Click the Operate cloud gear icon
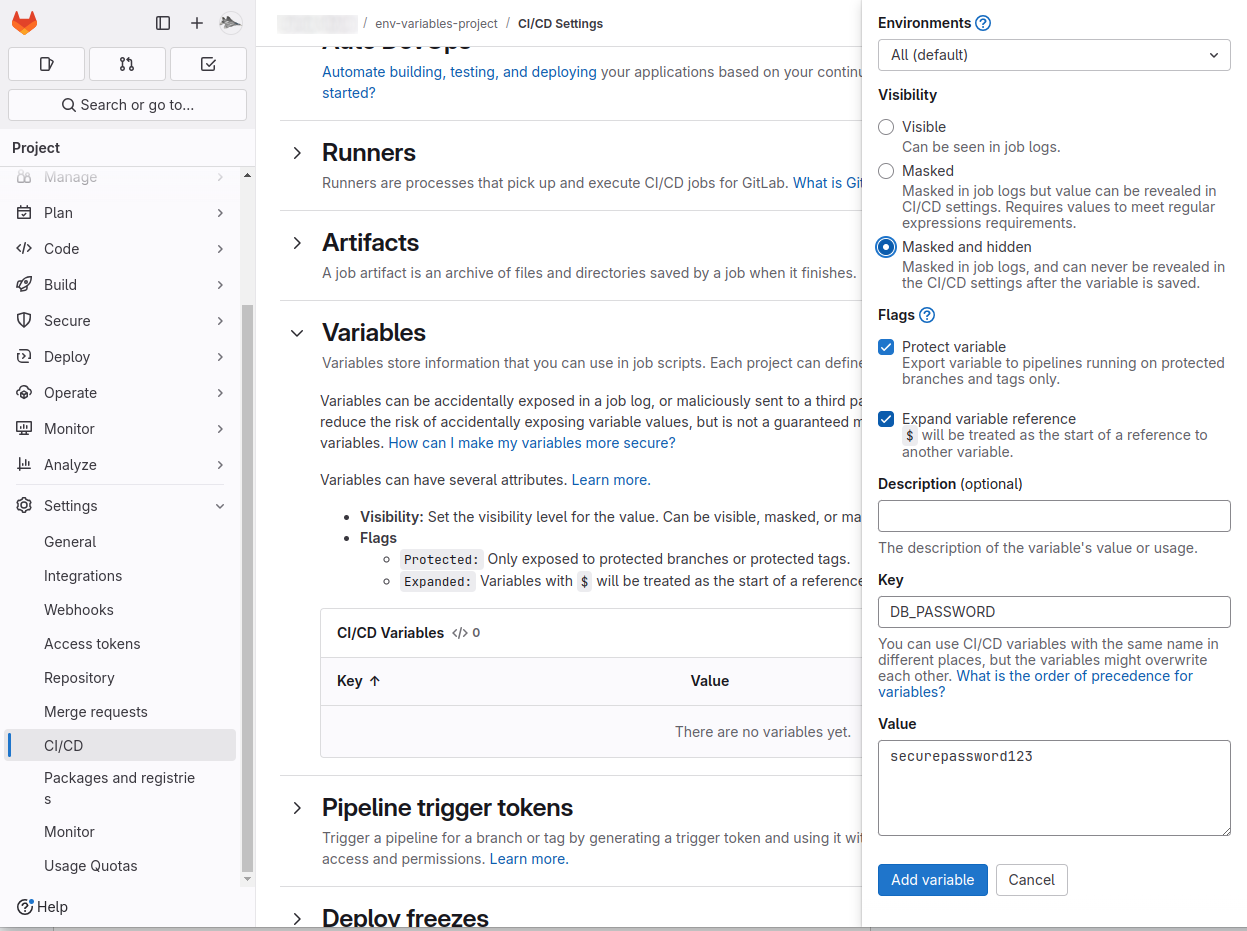 pos(24,393)
